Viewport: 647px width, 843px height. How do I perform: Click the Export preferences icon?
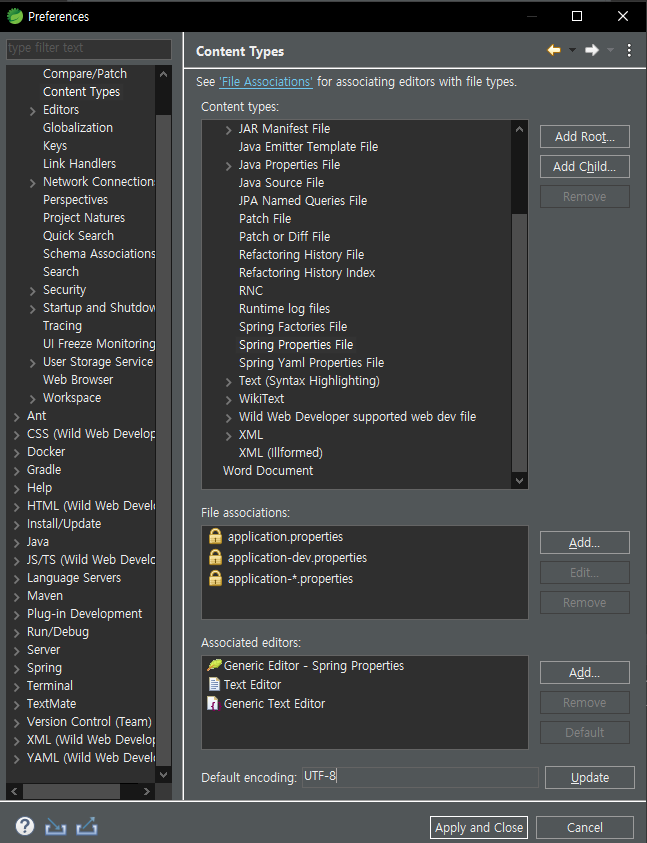[87, 826]
